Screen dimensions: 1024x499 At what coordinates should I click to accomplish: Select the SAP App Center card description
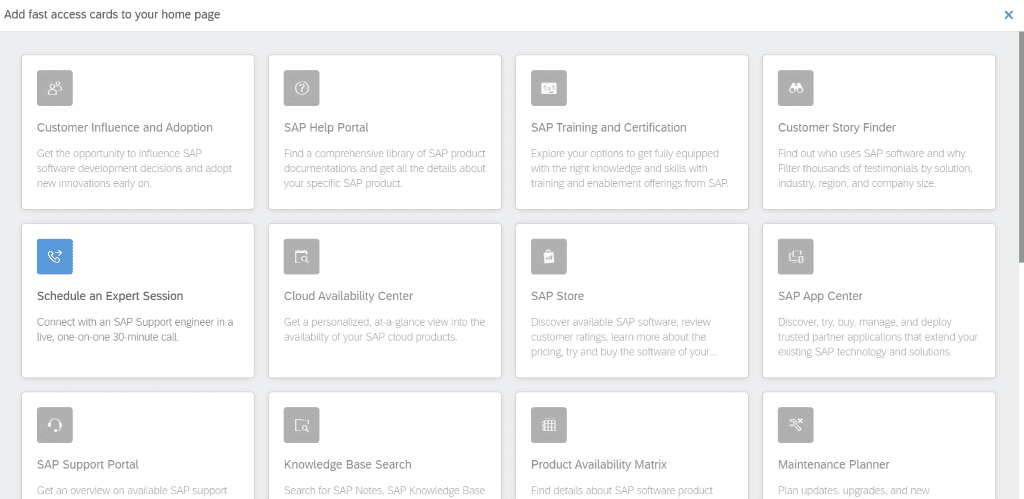(x=877, y=337)
